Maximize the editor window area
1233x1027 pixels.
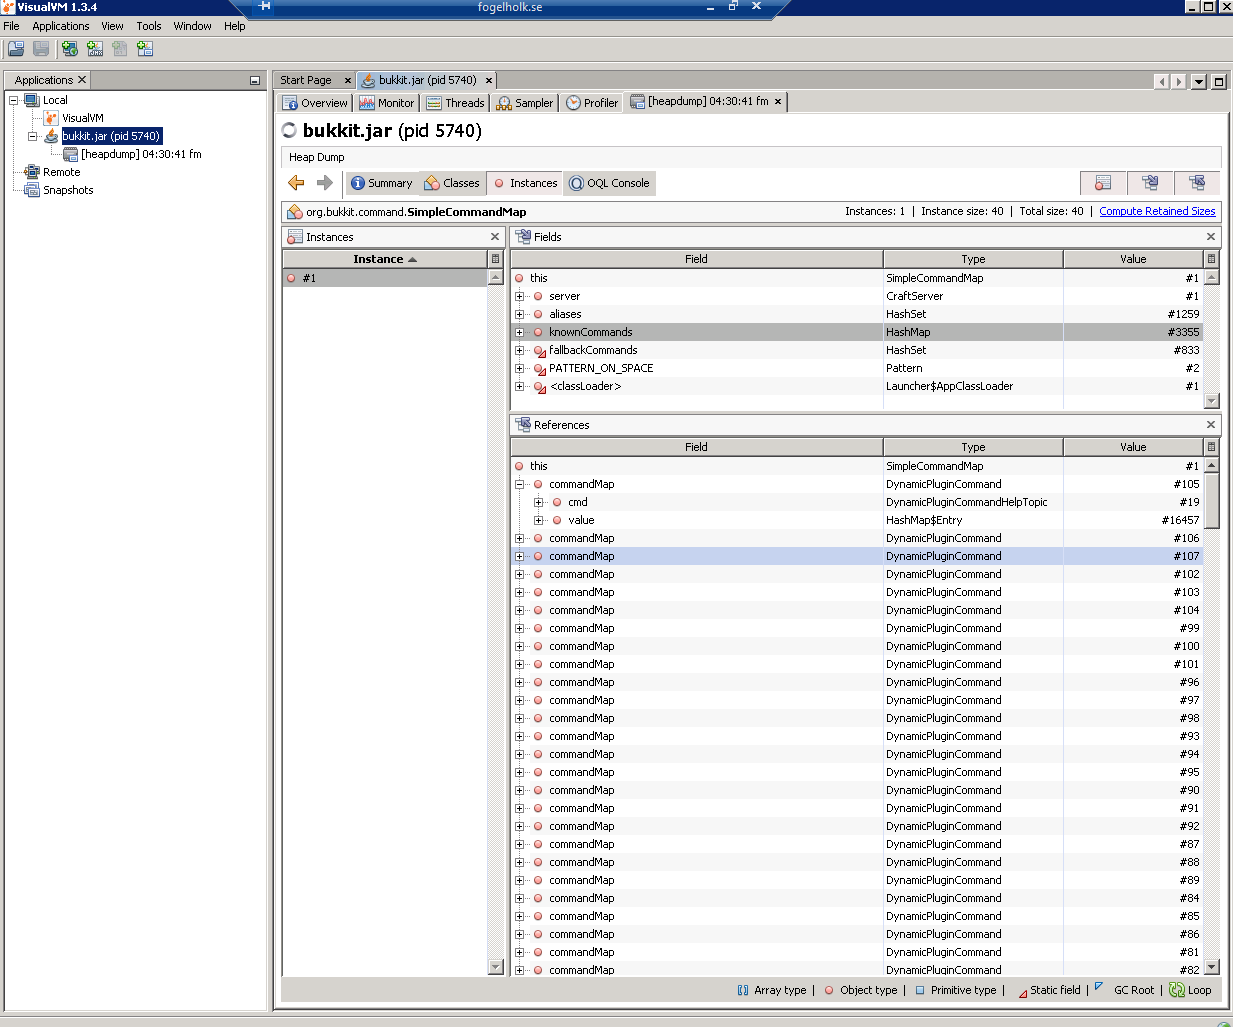pyautogui.click(x=1219, y=82)
